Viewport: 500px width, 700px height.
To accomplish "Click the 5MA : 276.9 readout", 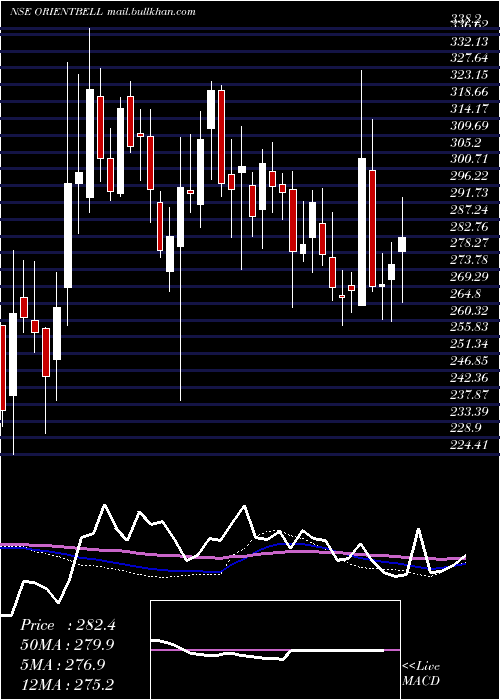I will click(x=62, y=664).
